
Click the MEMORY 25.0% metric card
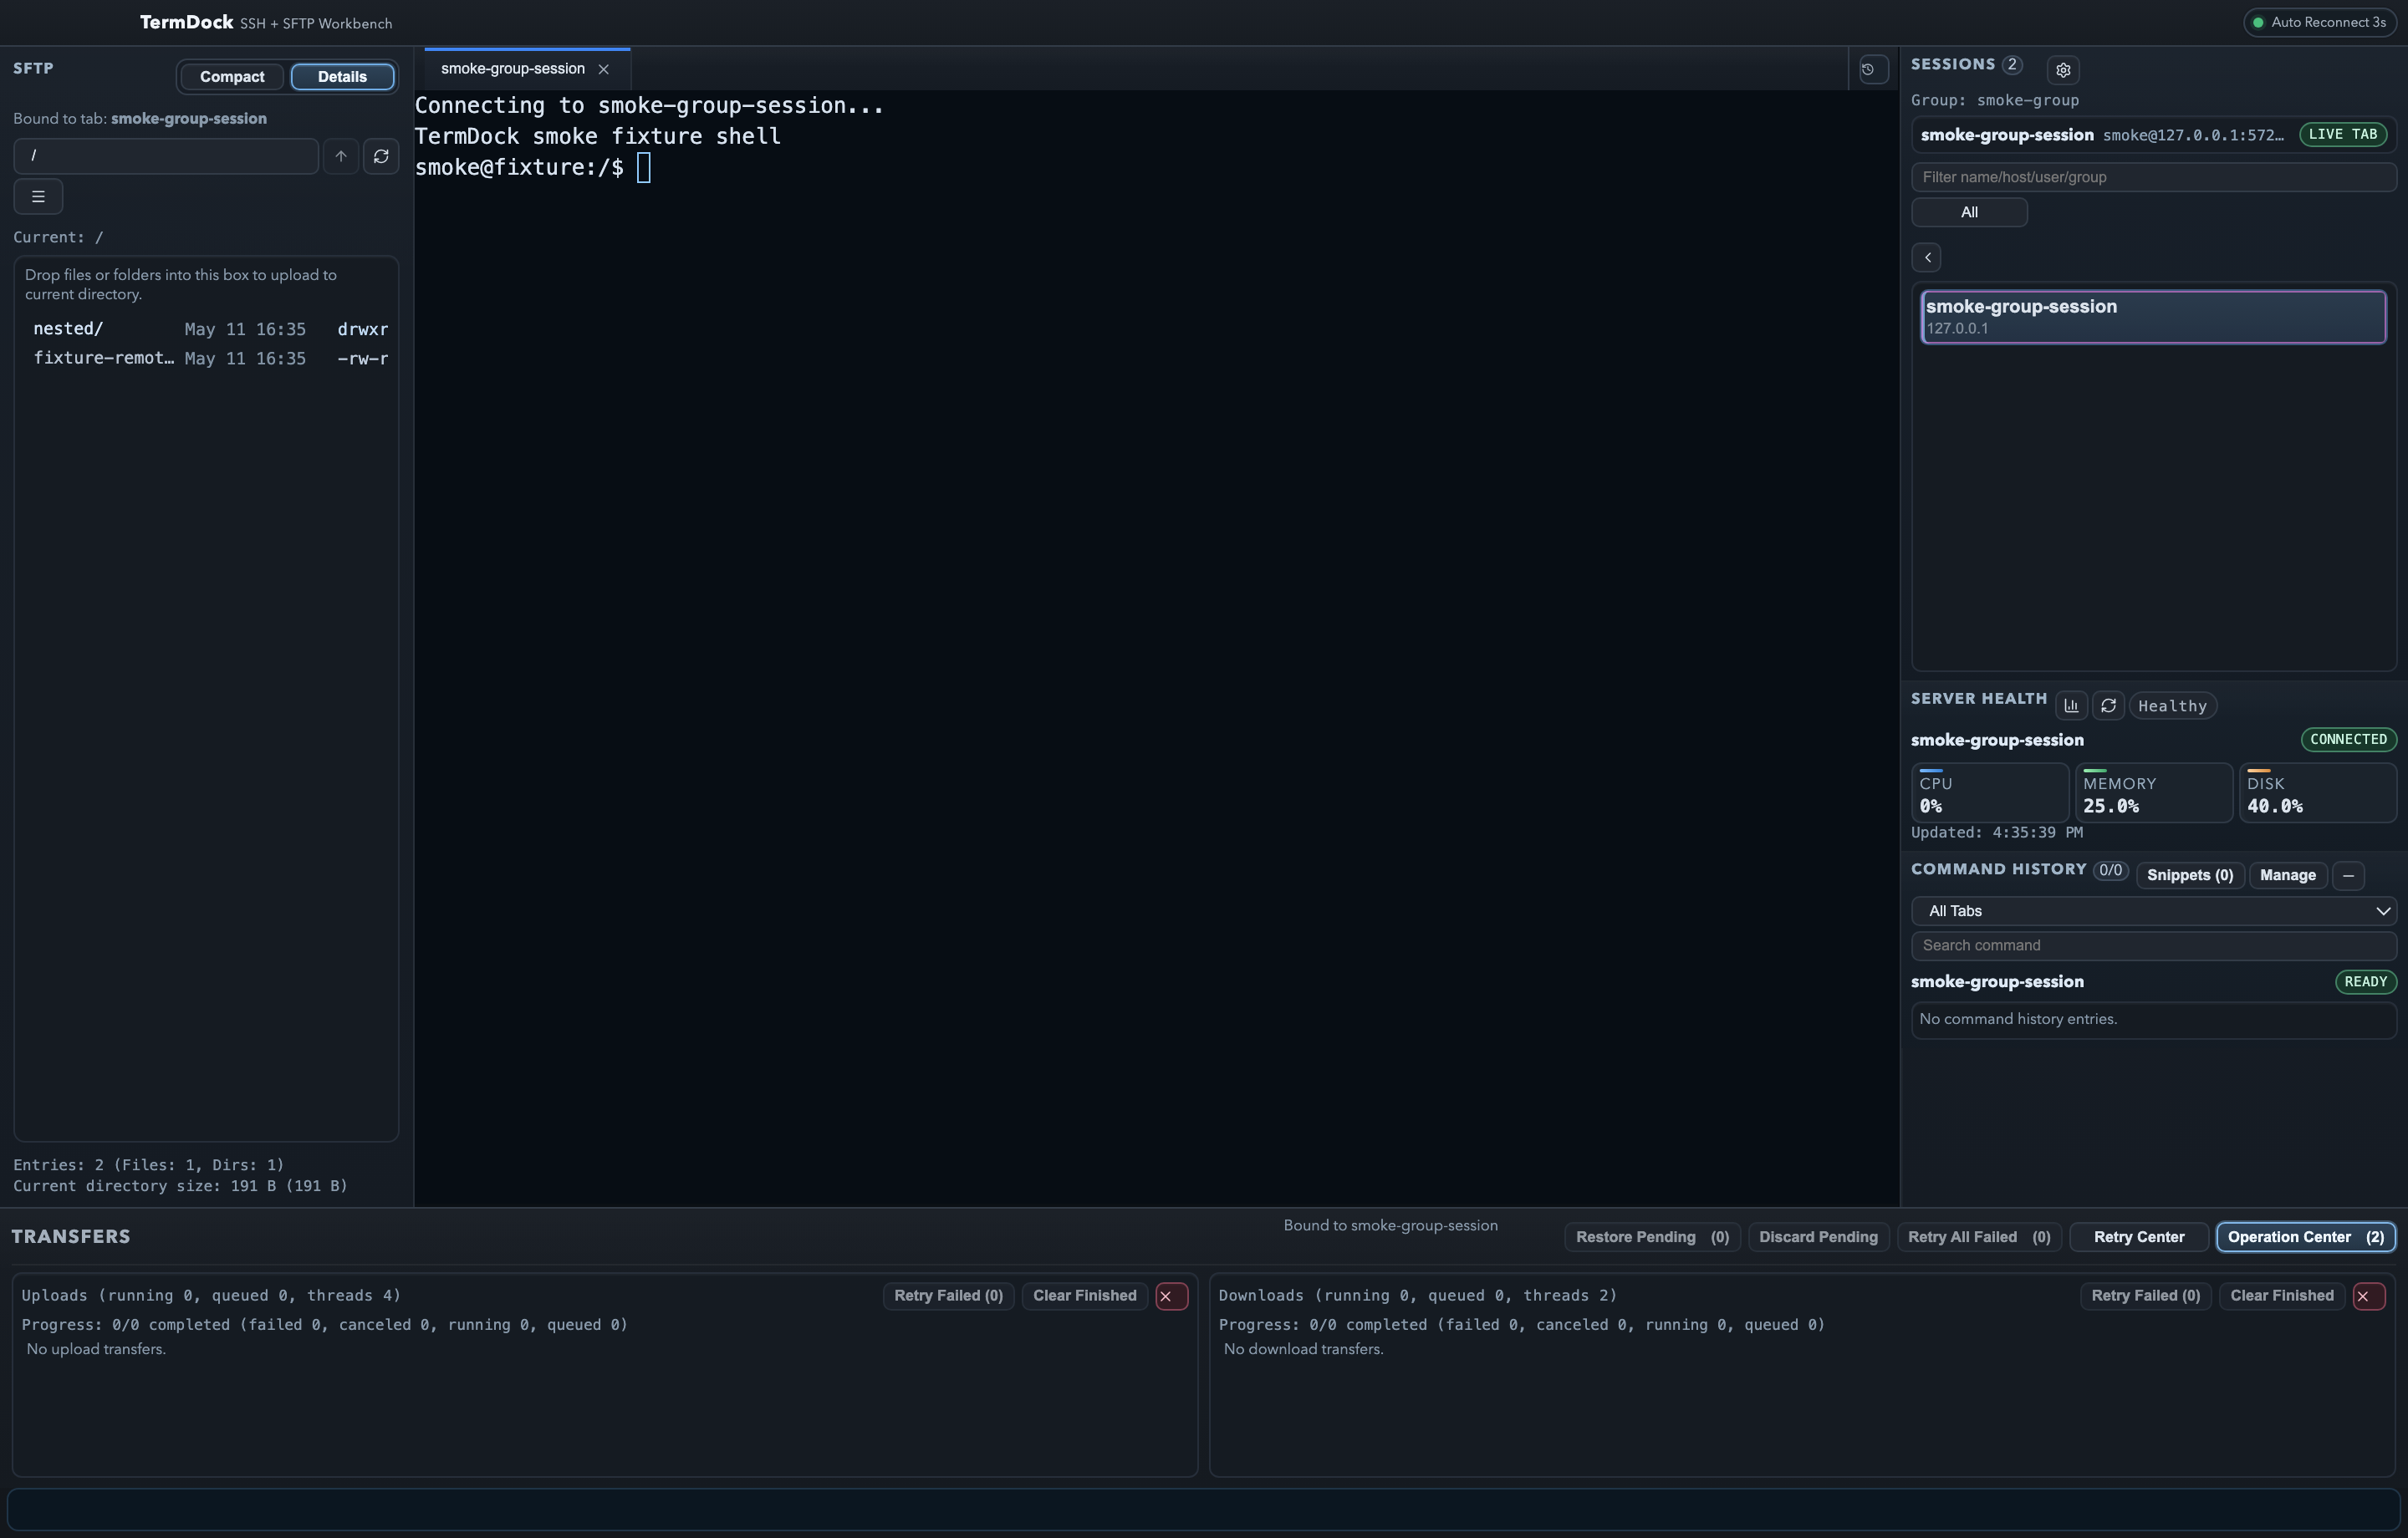tap(2154, 794)
